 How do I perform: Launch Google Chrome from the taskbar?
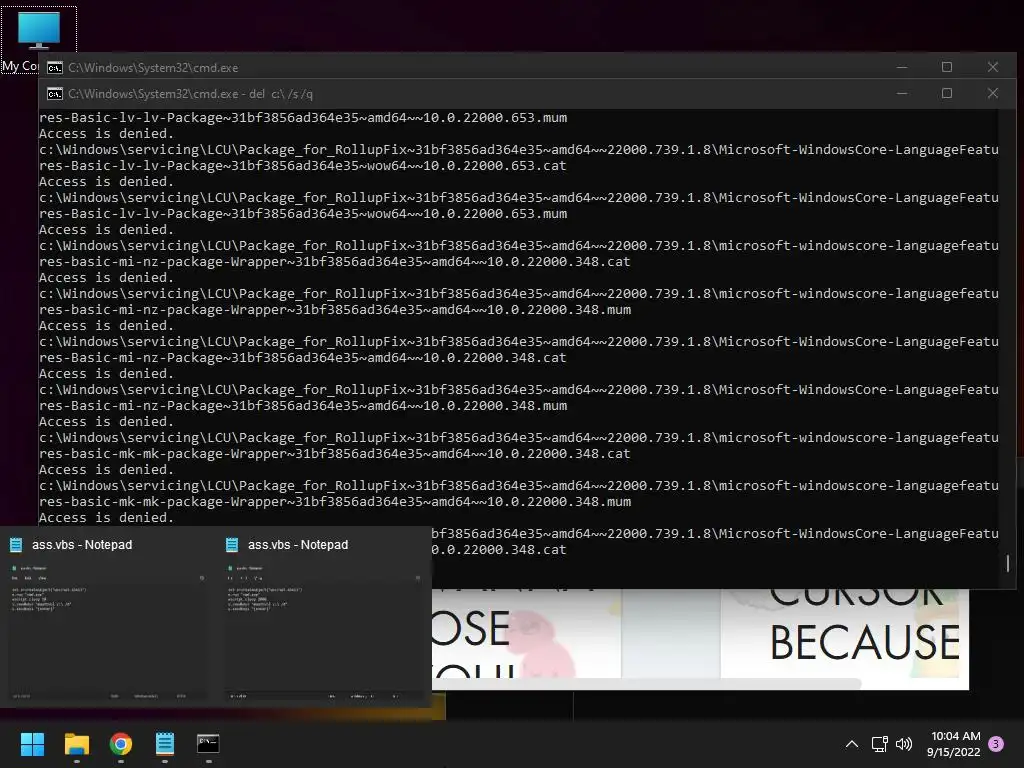(121, 744)
